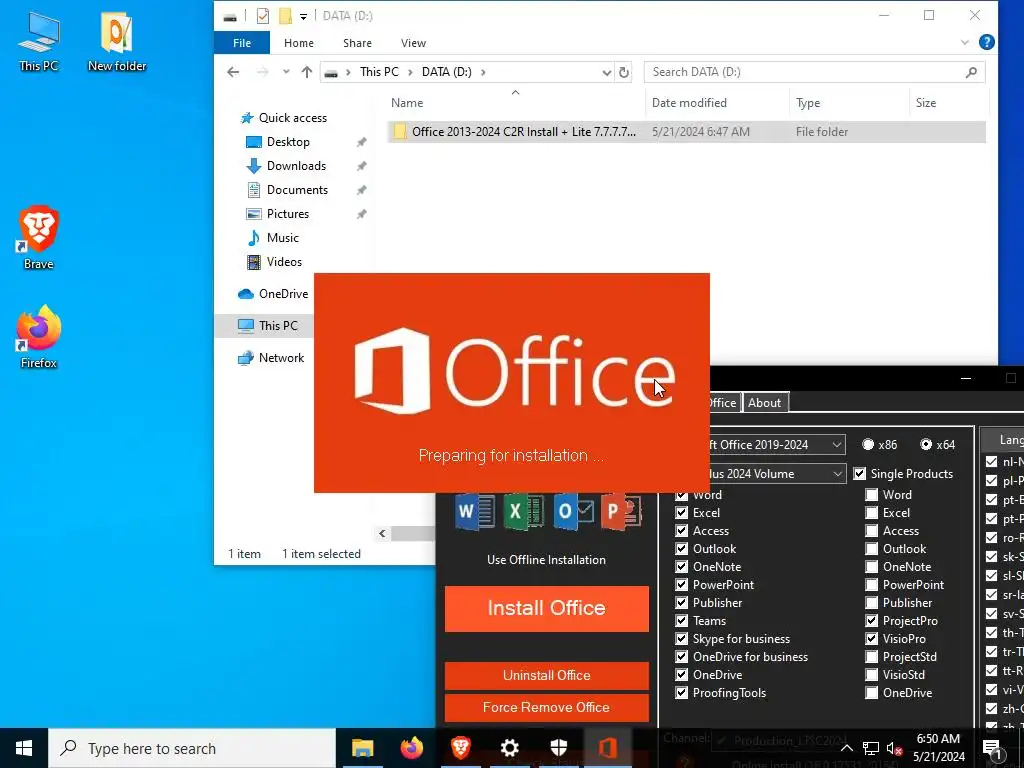Screen dimensions: 1024x768
Task: Uncheck ProjectPro single product
Action: point(871,620)
